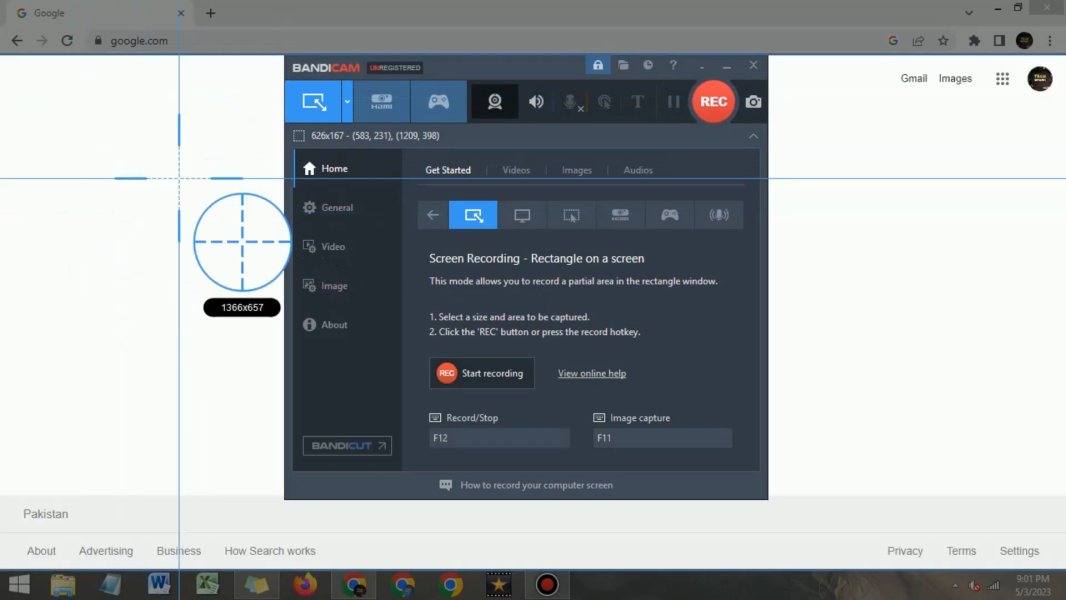Open the output folder icon

click(623, 65)
